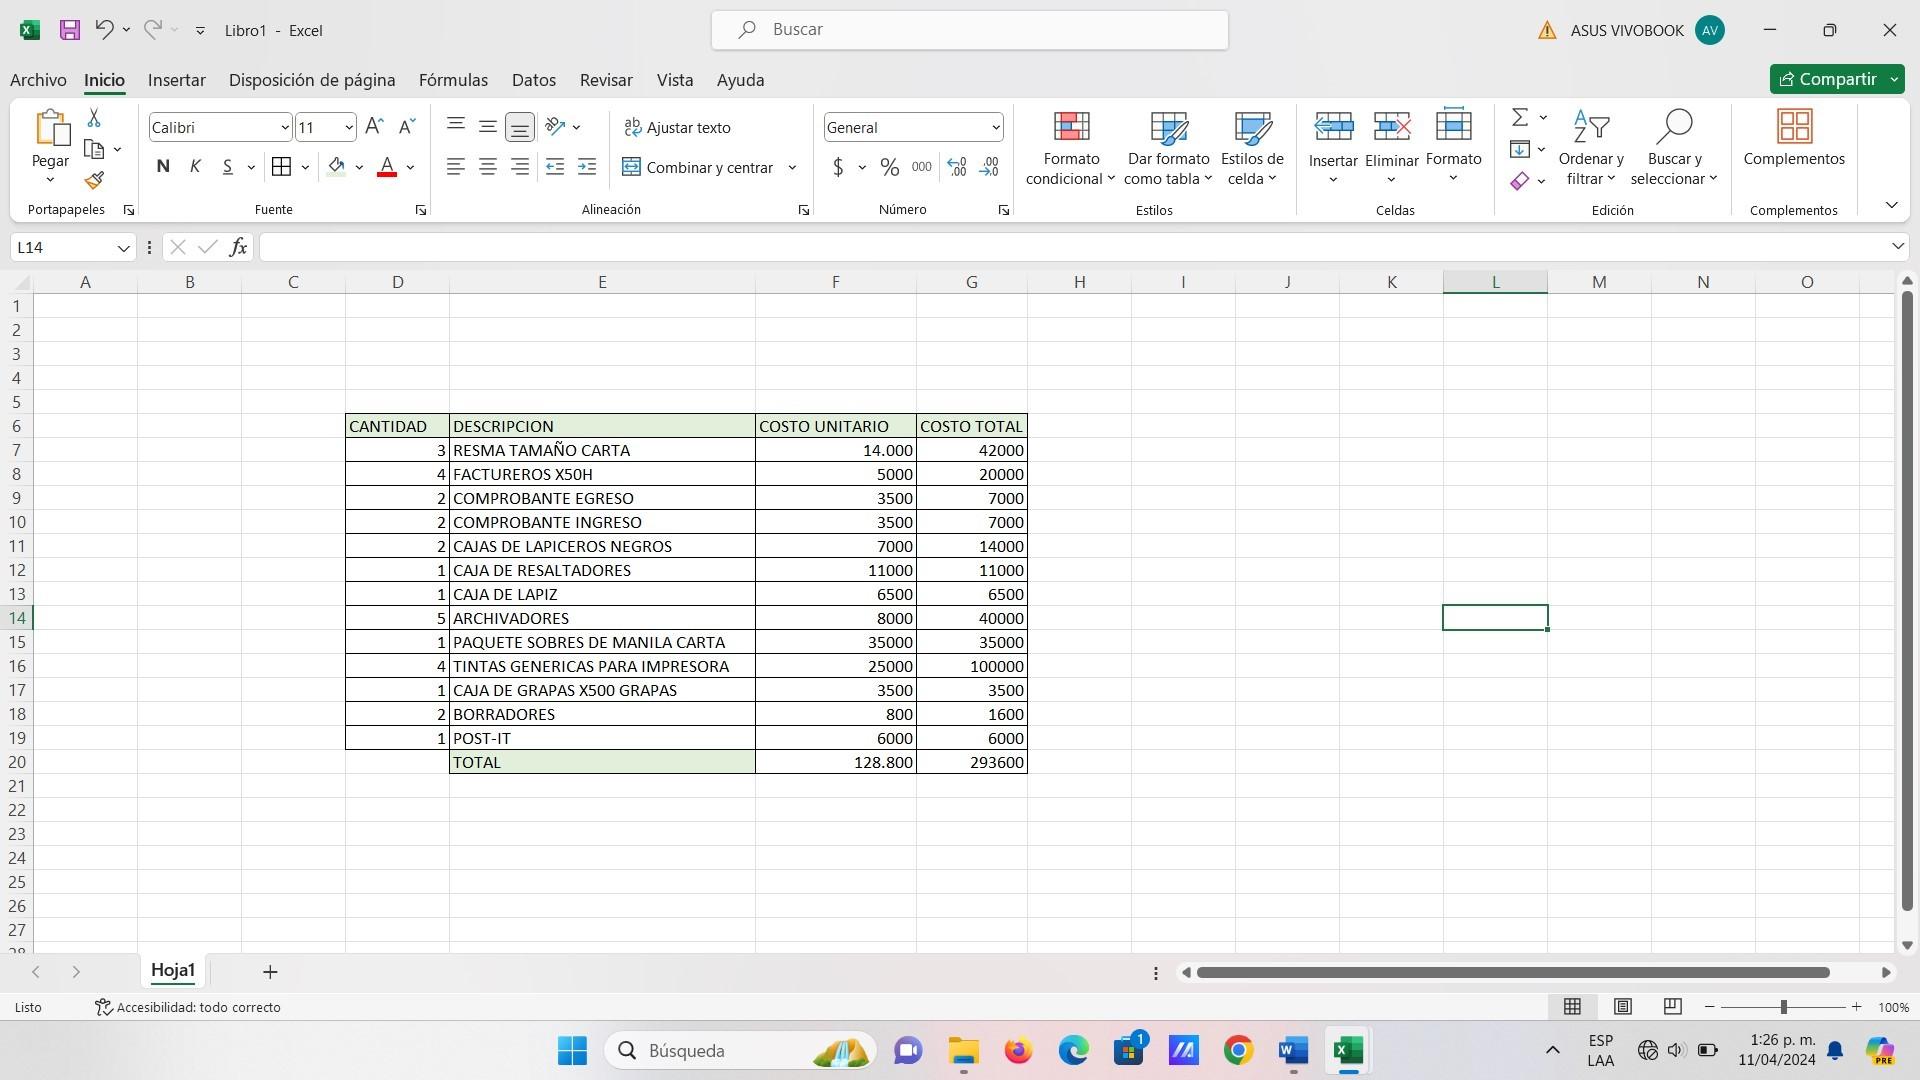Click the zoom slider in status bar

[1782, 1007]
